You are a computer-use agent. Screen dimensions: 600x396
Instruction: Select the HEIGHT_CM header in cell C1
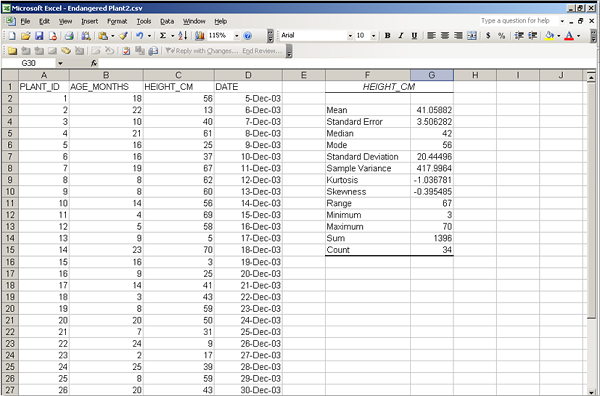179,87
